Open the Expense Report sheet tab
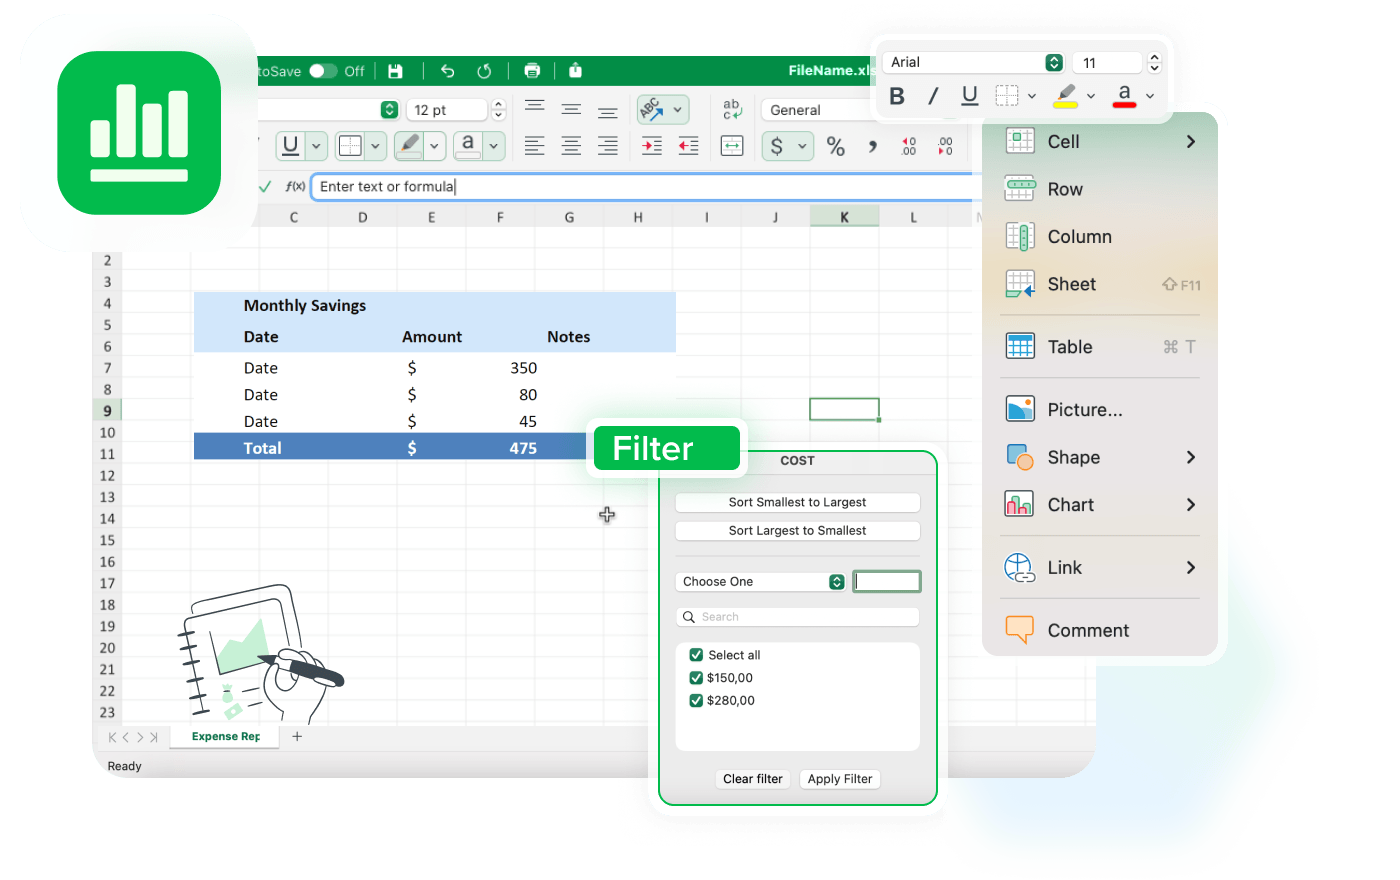This screenshot has height=880, width=1400. pos(226,737)
